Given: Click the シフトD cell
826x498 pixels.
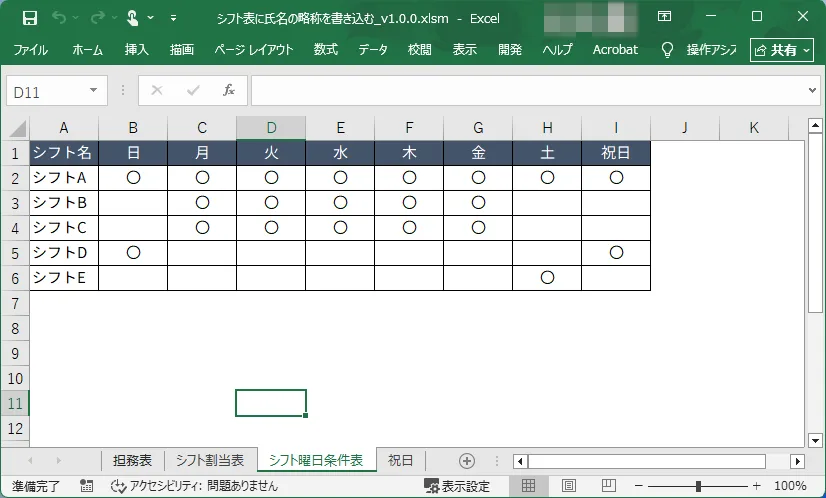Looking at the screenshot, I should click(x=64, y=253).
